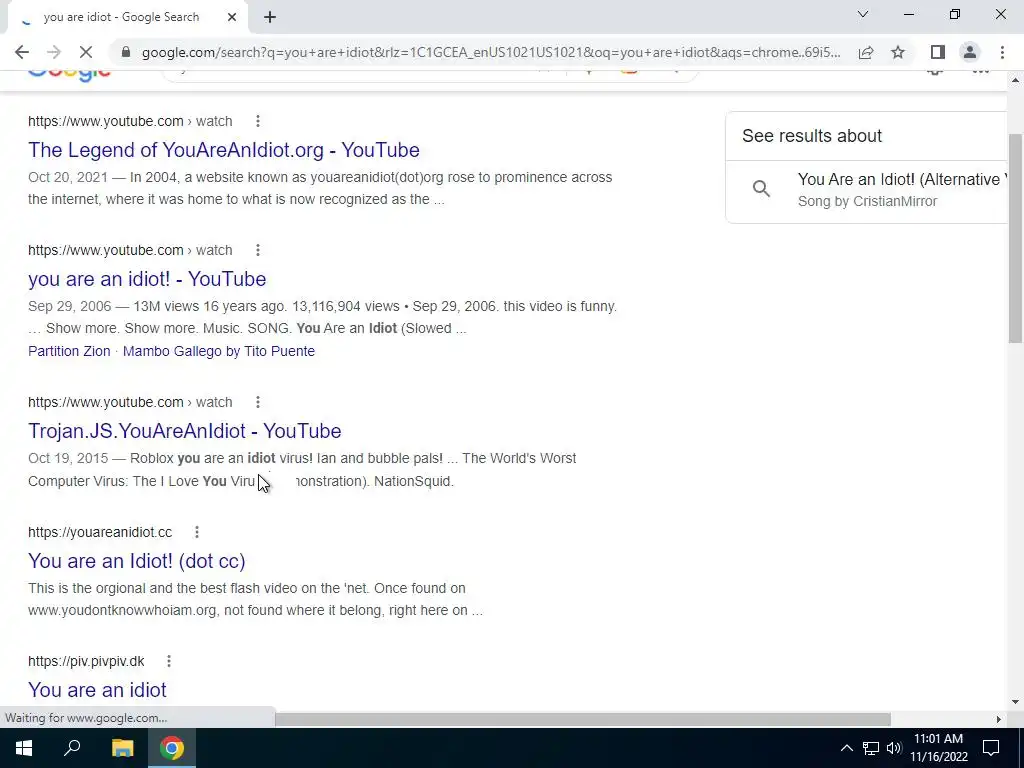Follow the 'Partition Zion' link

click(x=69, y=351)
